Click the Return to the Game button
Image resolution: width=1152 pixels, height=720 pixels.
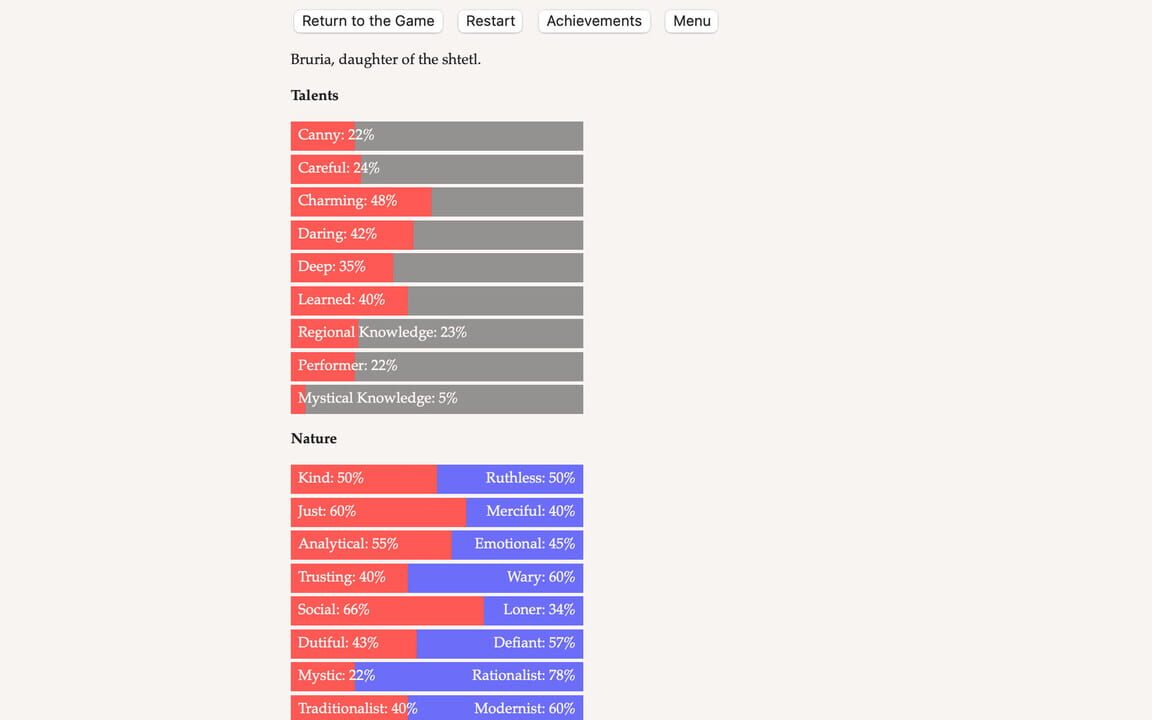(x=368, y=21)
